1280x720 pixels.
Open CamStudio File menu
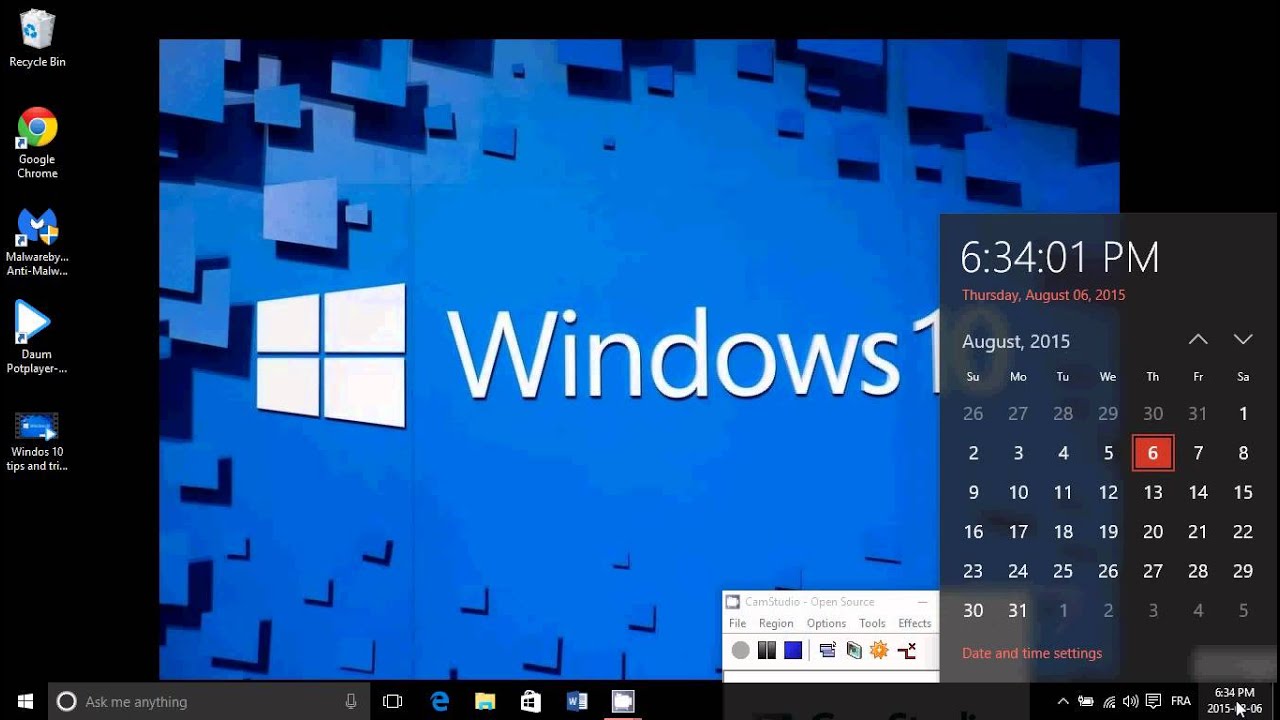tap(737, 623)
